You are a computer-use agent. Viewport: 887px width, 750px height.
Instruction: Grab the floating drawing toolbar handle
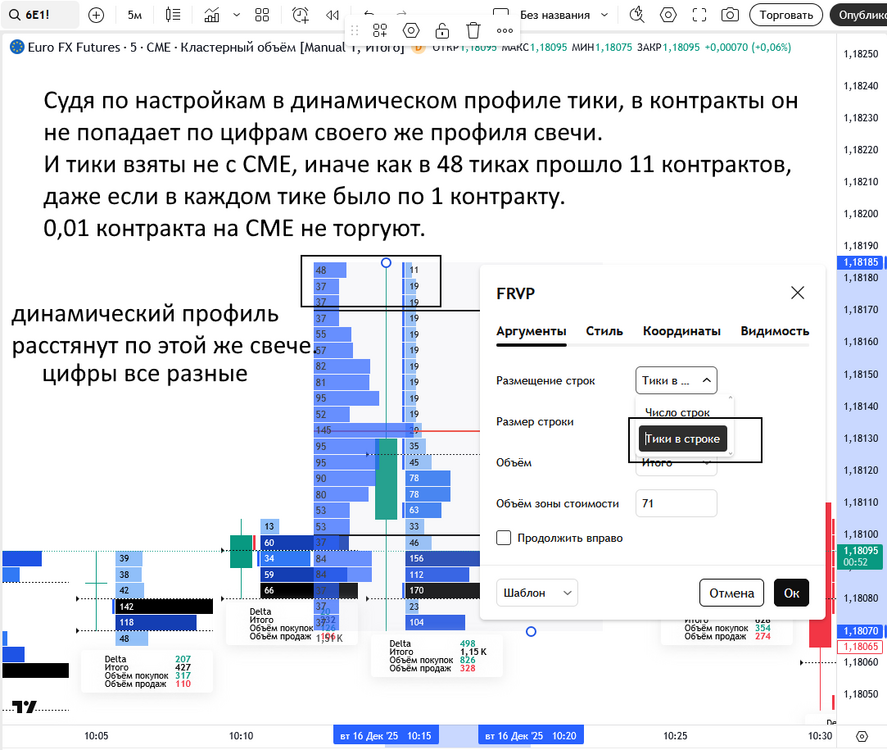[x=355, y=31]
